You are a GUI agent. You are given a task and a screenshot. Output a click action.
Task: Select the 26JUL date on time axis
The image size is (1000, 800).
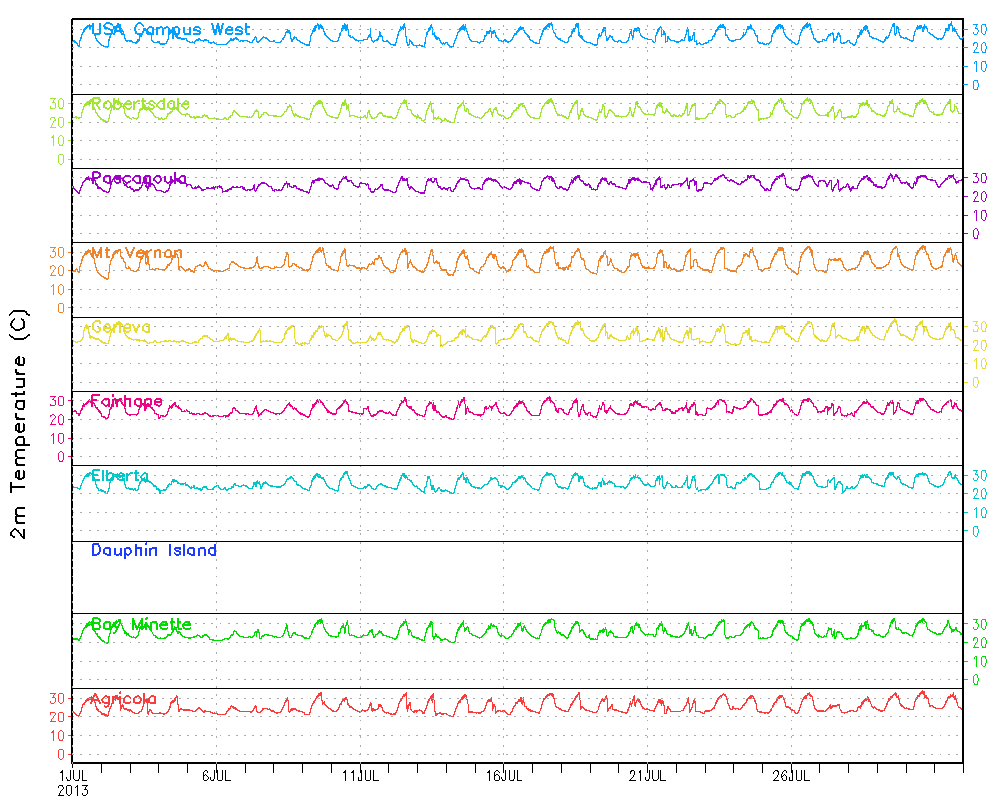[792, 775]
